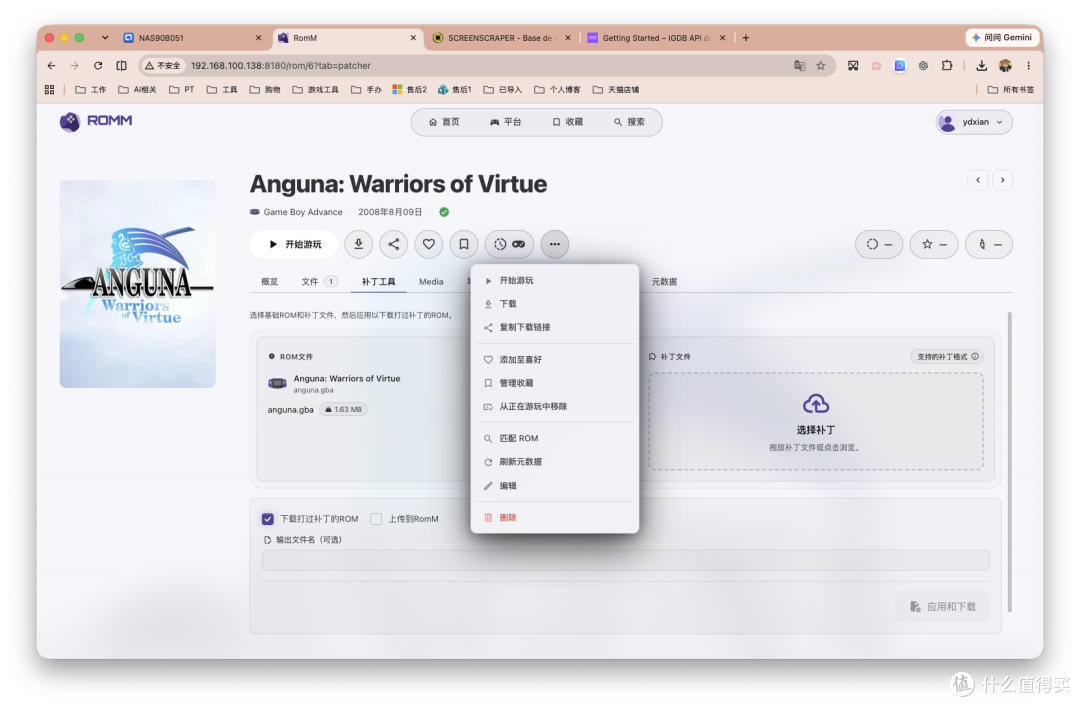Select the Patcher (补丁工具) tab
The width and height of the screenshot is (1080, 707).
tap(378, 281)
